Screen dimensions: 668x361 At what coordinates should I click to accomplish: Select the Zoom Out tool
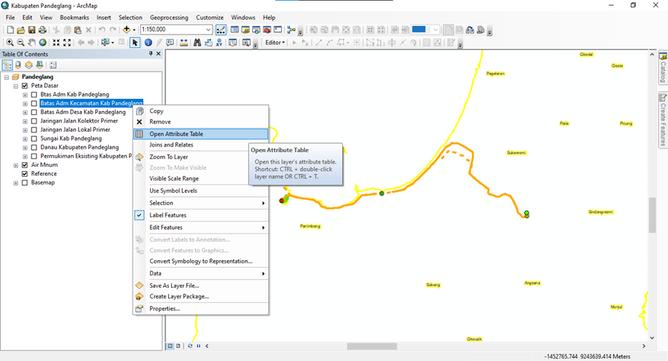[20, 43]
